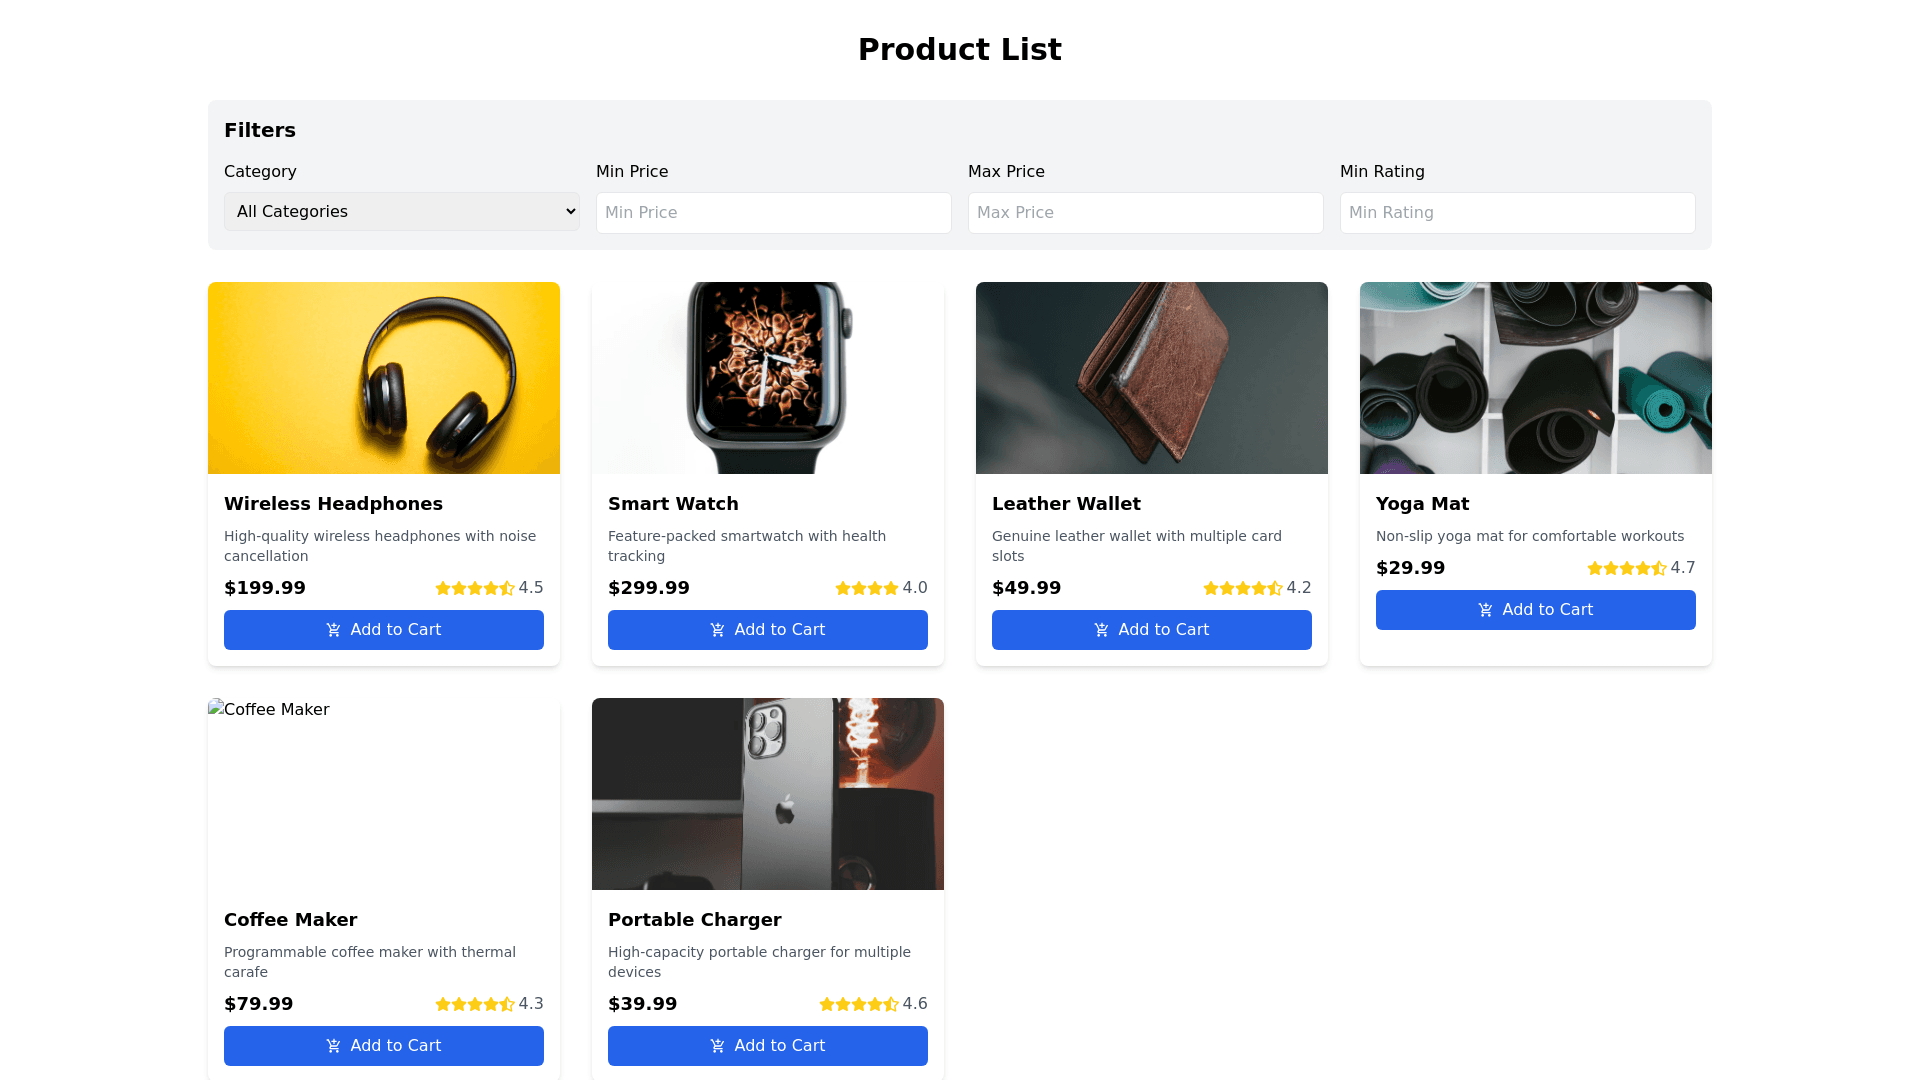Click the Yoga Mat star rating

(x=1627, y=568)
